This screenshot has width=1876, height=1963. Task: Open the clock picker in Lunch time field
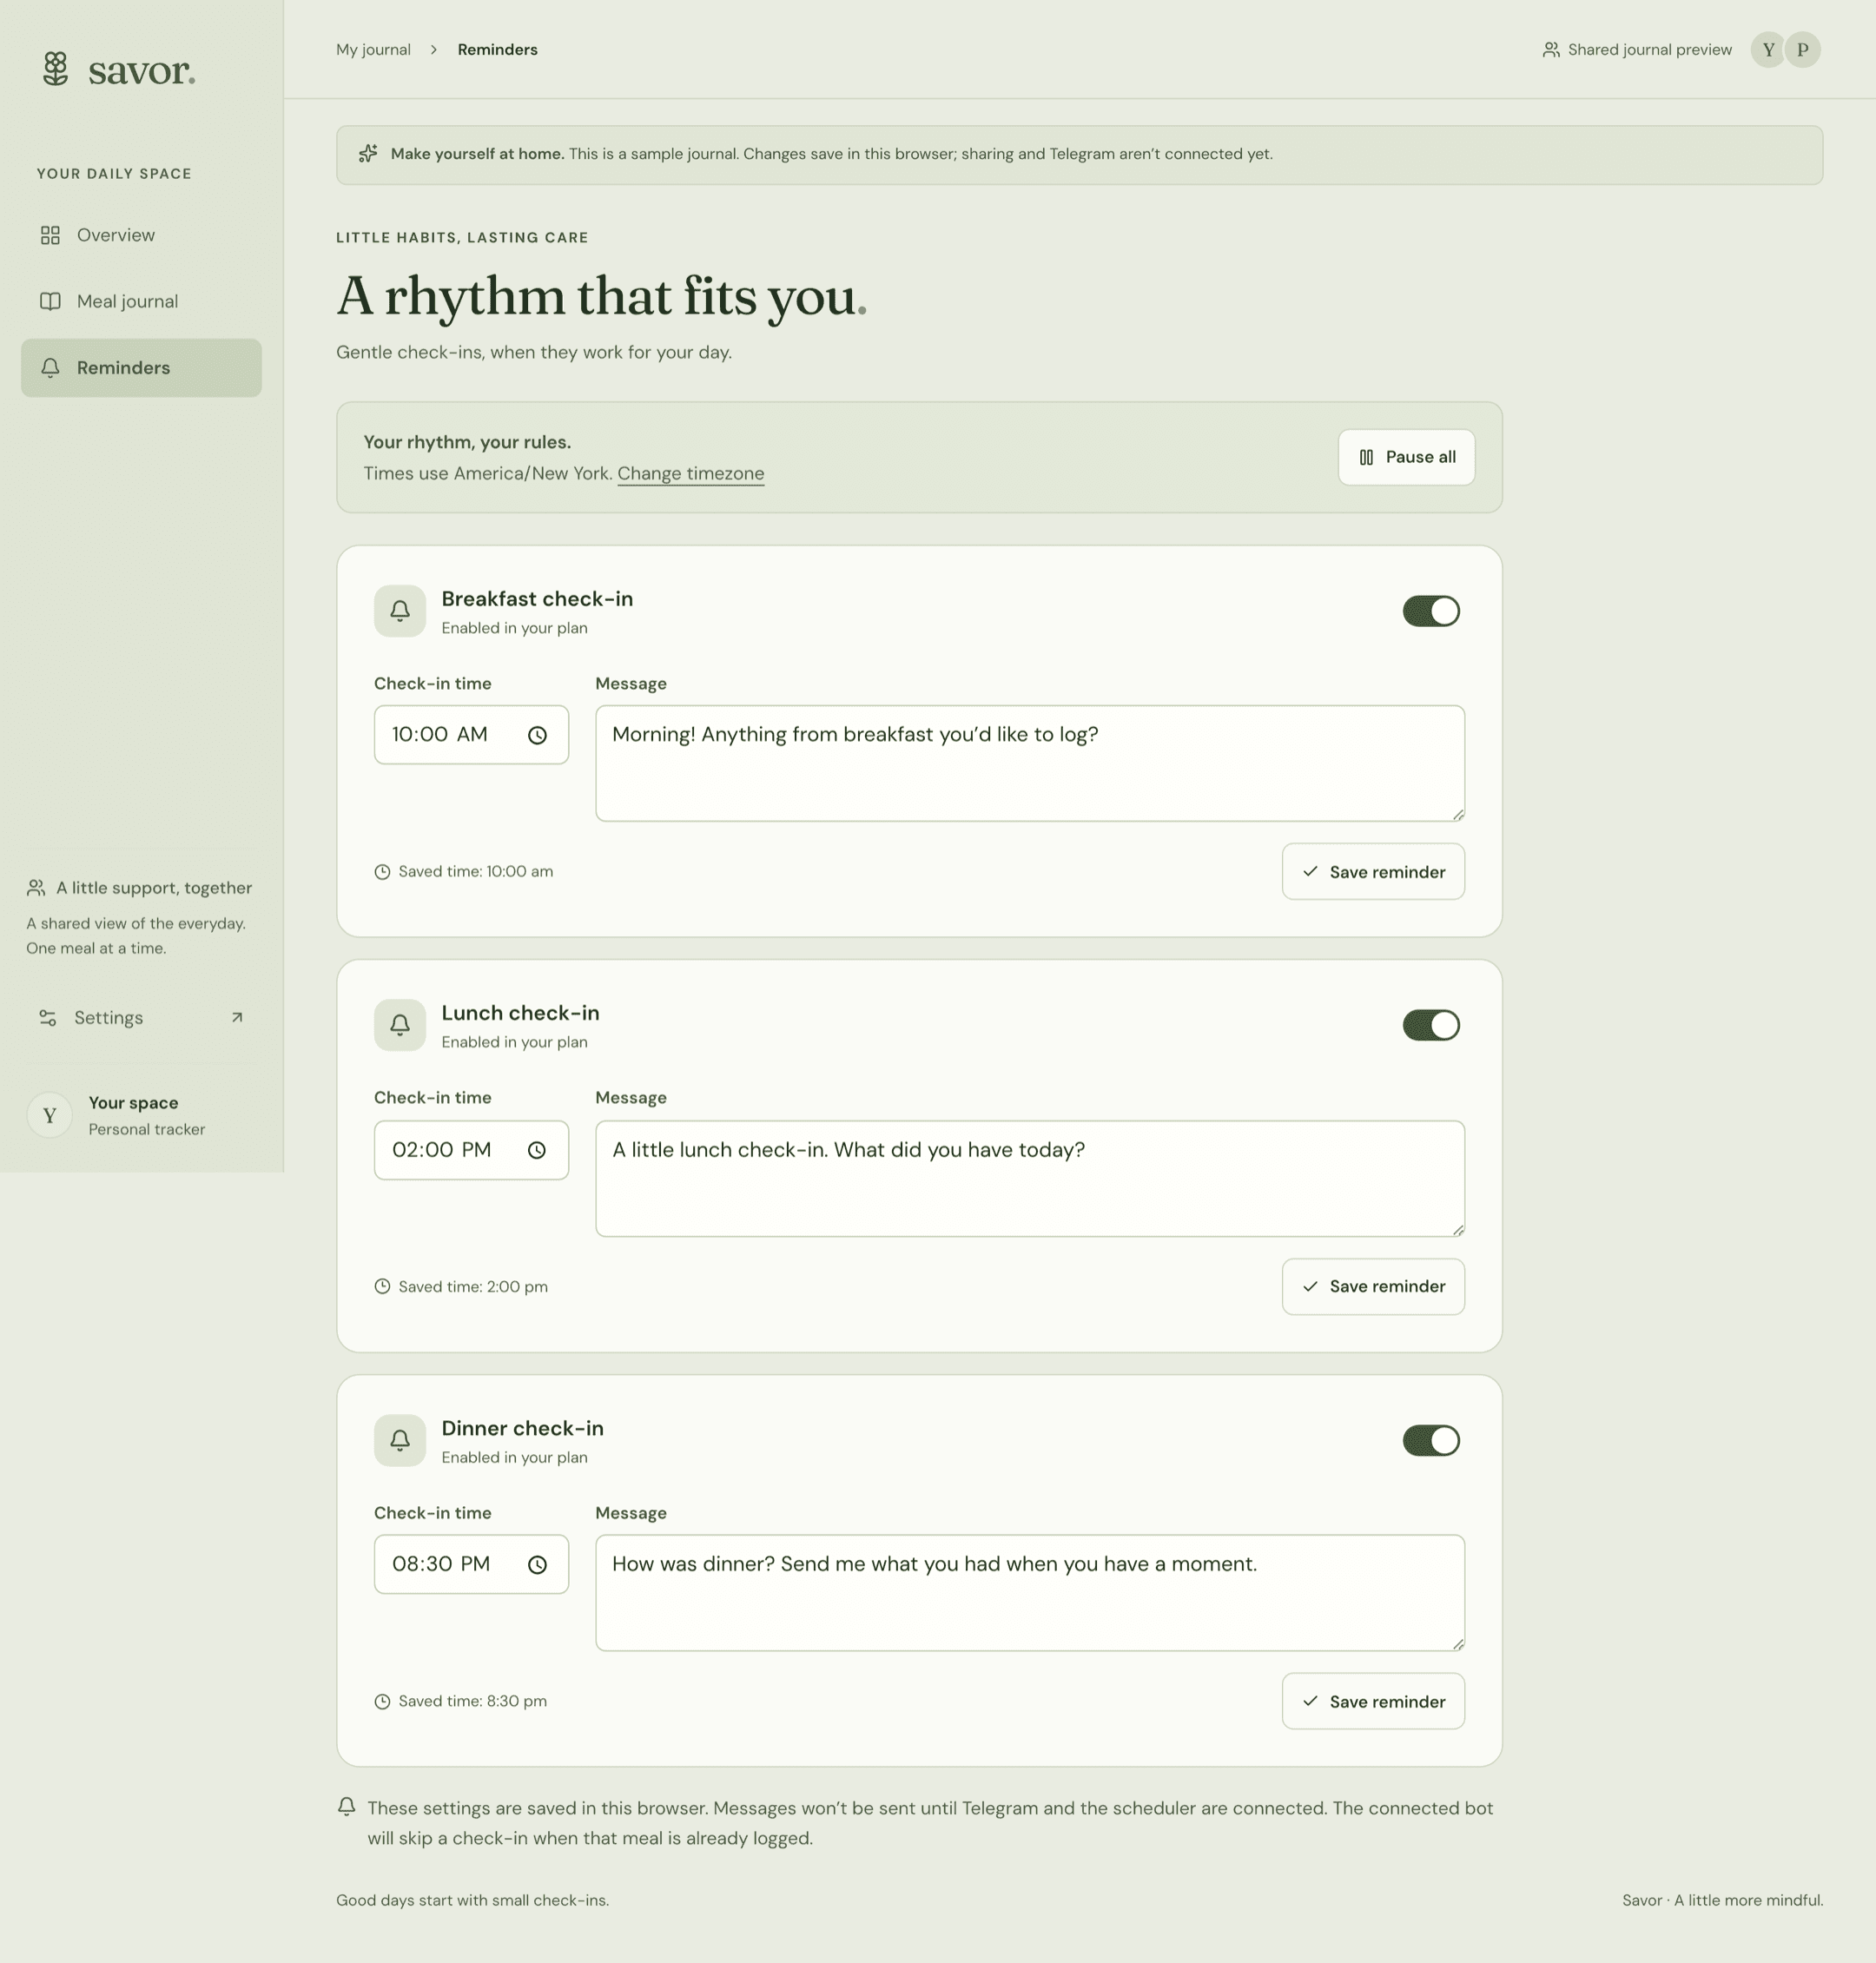tap(537, 1150)
